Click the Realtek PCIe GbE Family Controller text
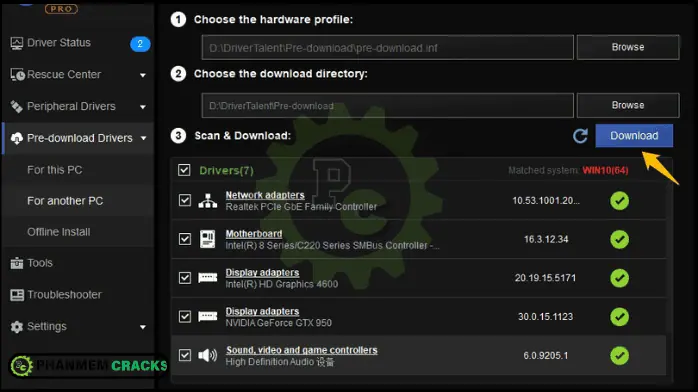 [x=301, y=207]
